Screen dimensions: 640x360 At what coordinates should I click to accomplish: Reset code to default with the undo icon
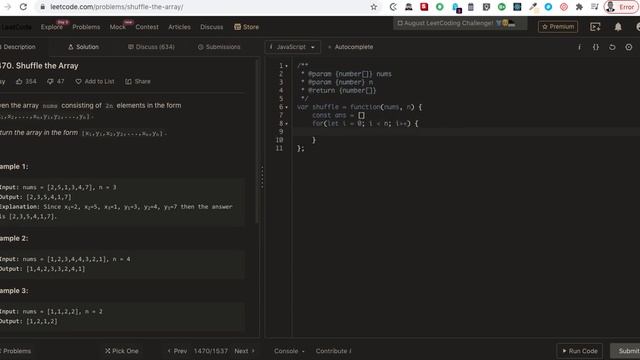pyautogui.click(x=612, y=47)
